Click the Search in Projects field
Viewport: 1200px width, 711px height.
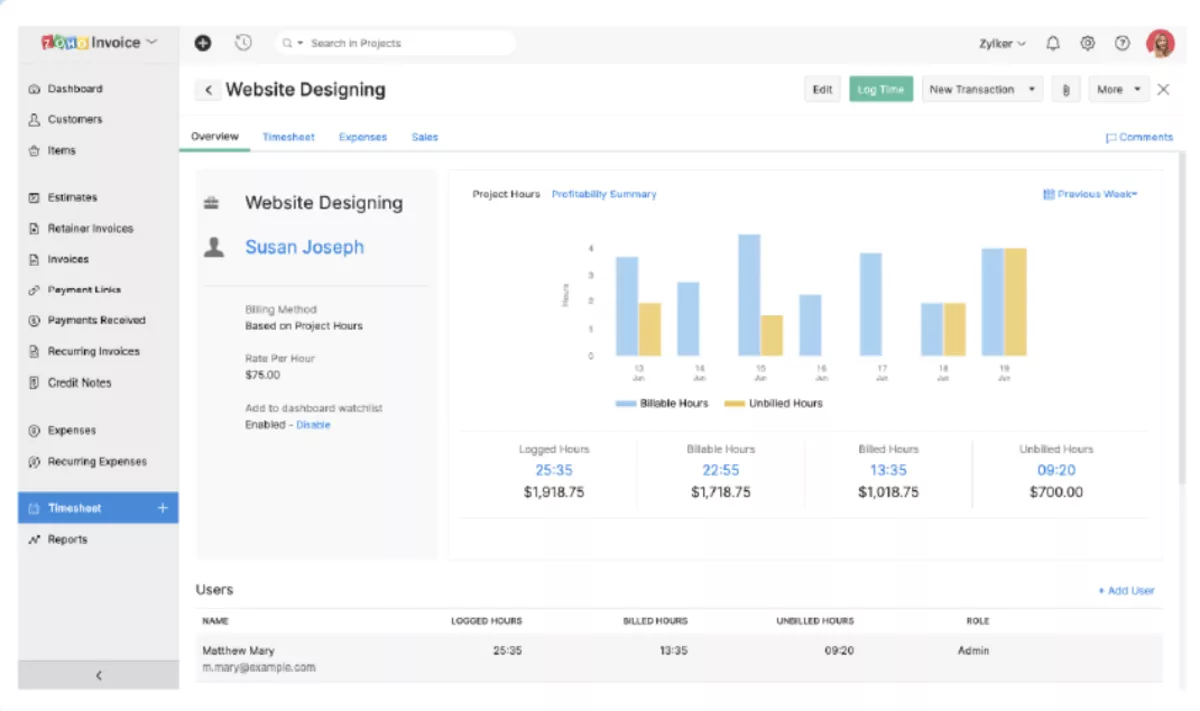point(400,44)
